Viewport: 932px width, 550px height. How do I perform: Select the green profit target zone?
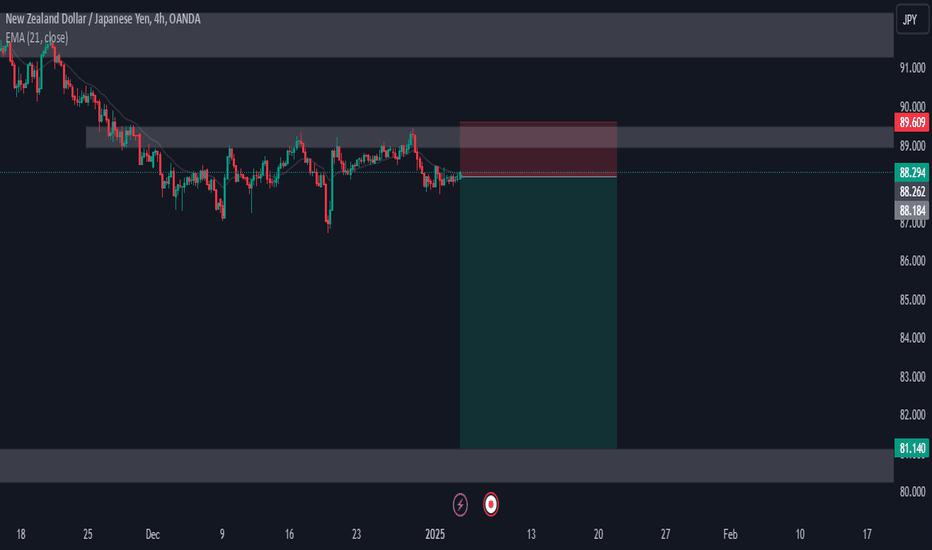pos(538,313)
